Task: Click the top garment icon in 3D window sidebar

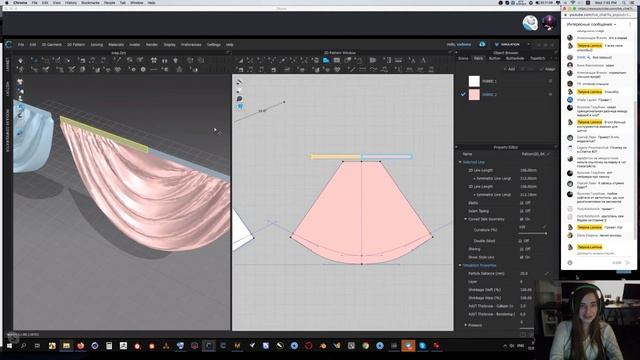Action: 20,82
